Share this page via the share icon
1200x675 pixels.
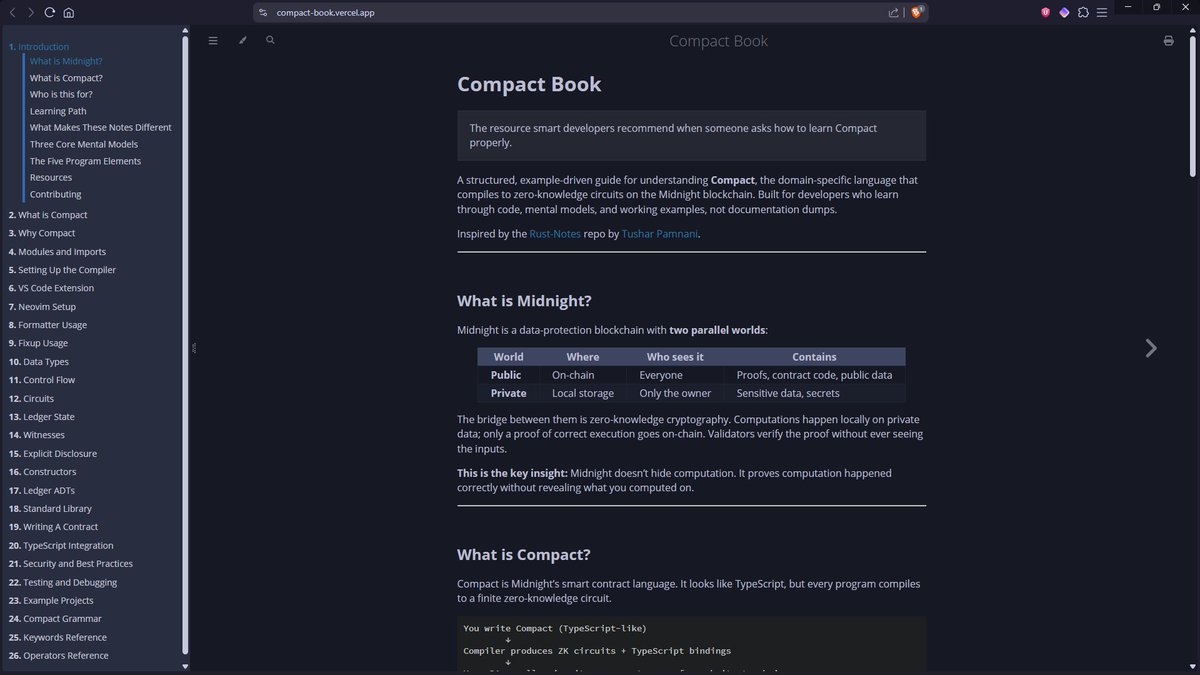tap(893, 13)
